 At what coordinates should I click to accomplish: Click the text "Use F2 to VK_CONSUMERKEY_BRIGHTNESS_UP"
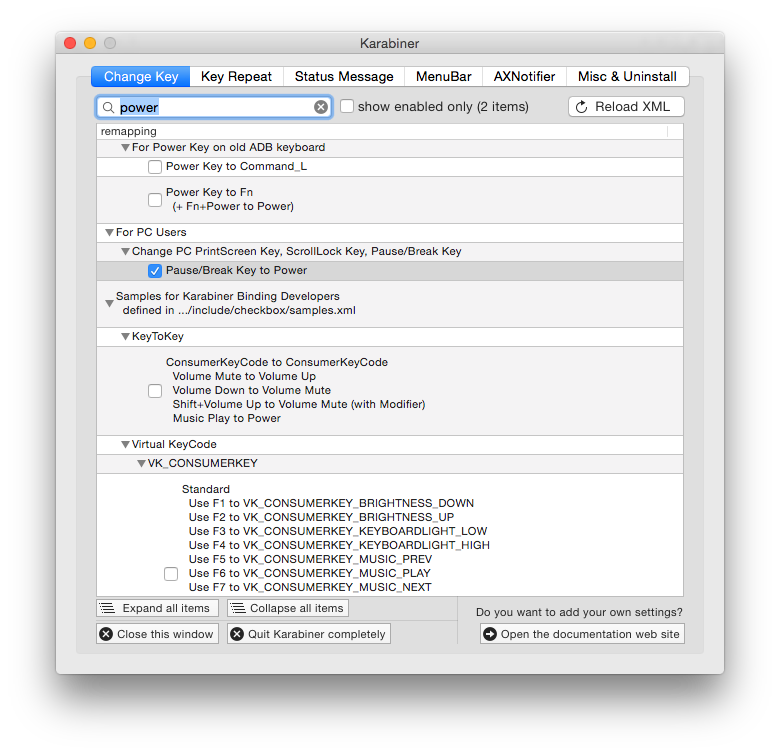[x=321, y=517]
